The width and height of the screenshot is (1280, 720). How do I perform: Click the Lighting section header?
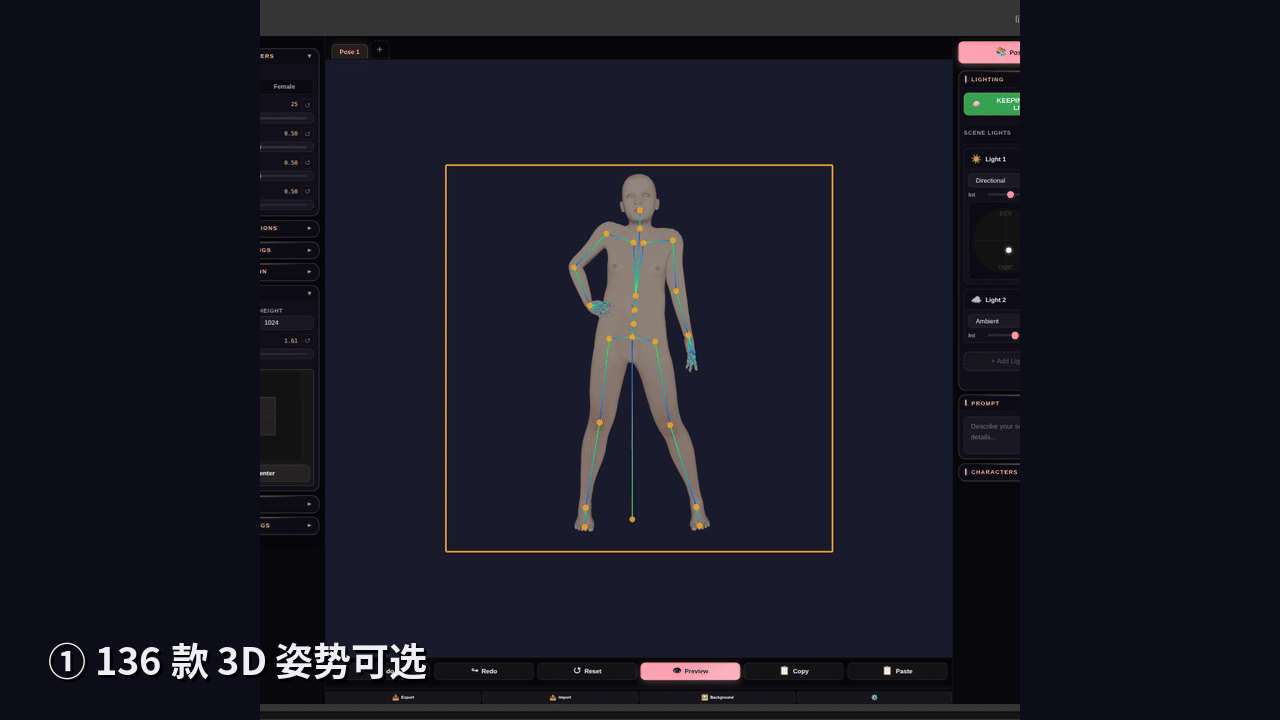point(990,79)
